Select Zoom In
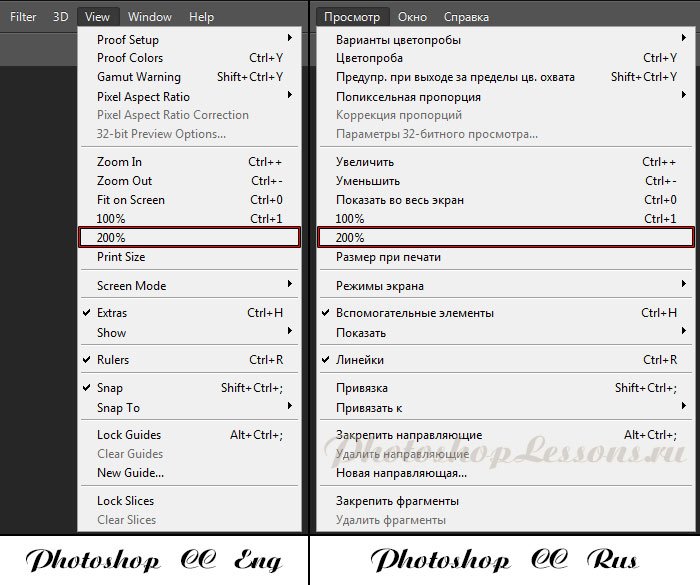700x585 pixels. click(190, 162)
